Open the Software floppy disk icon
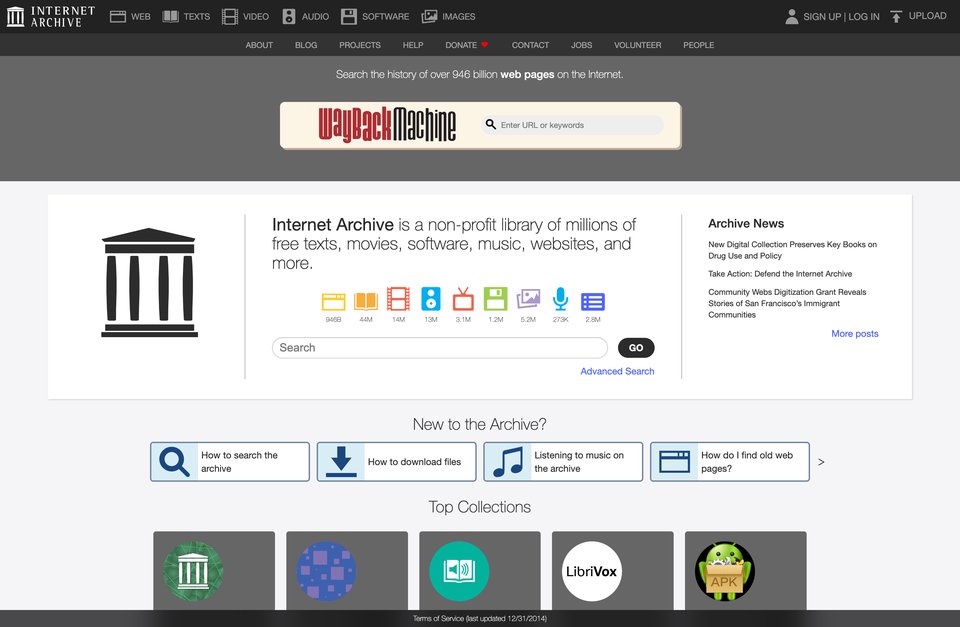The image size is (960, 627). 348,17
